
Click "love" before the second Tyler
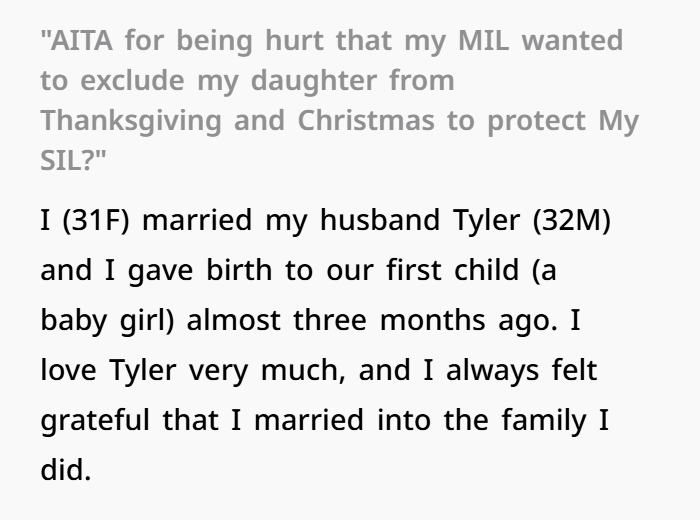click(68, 370)
